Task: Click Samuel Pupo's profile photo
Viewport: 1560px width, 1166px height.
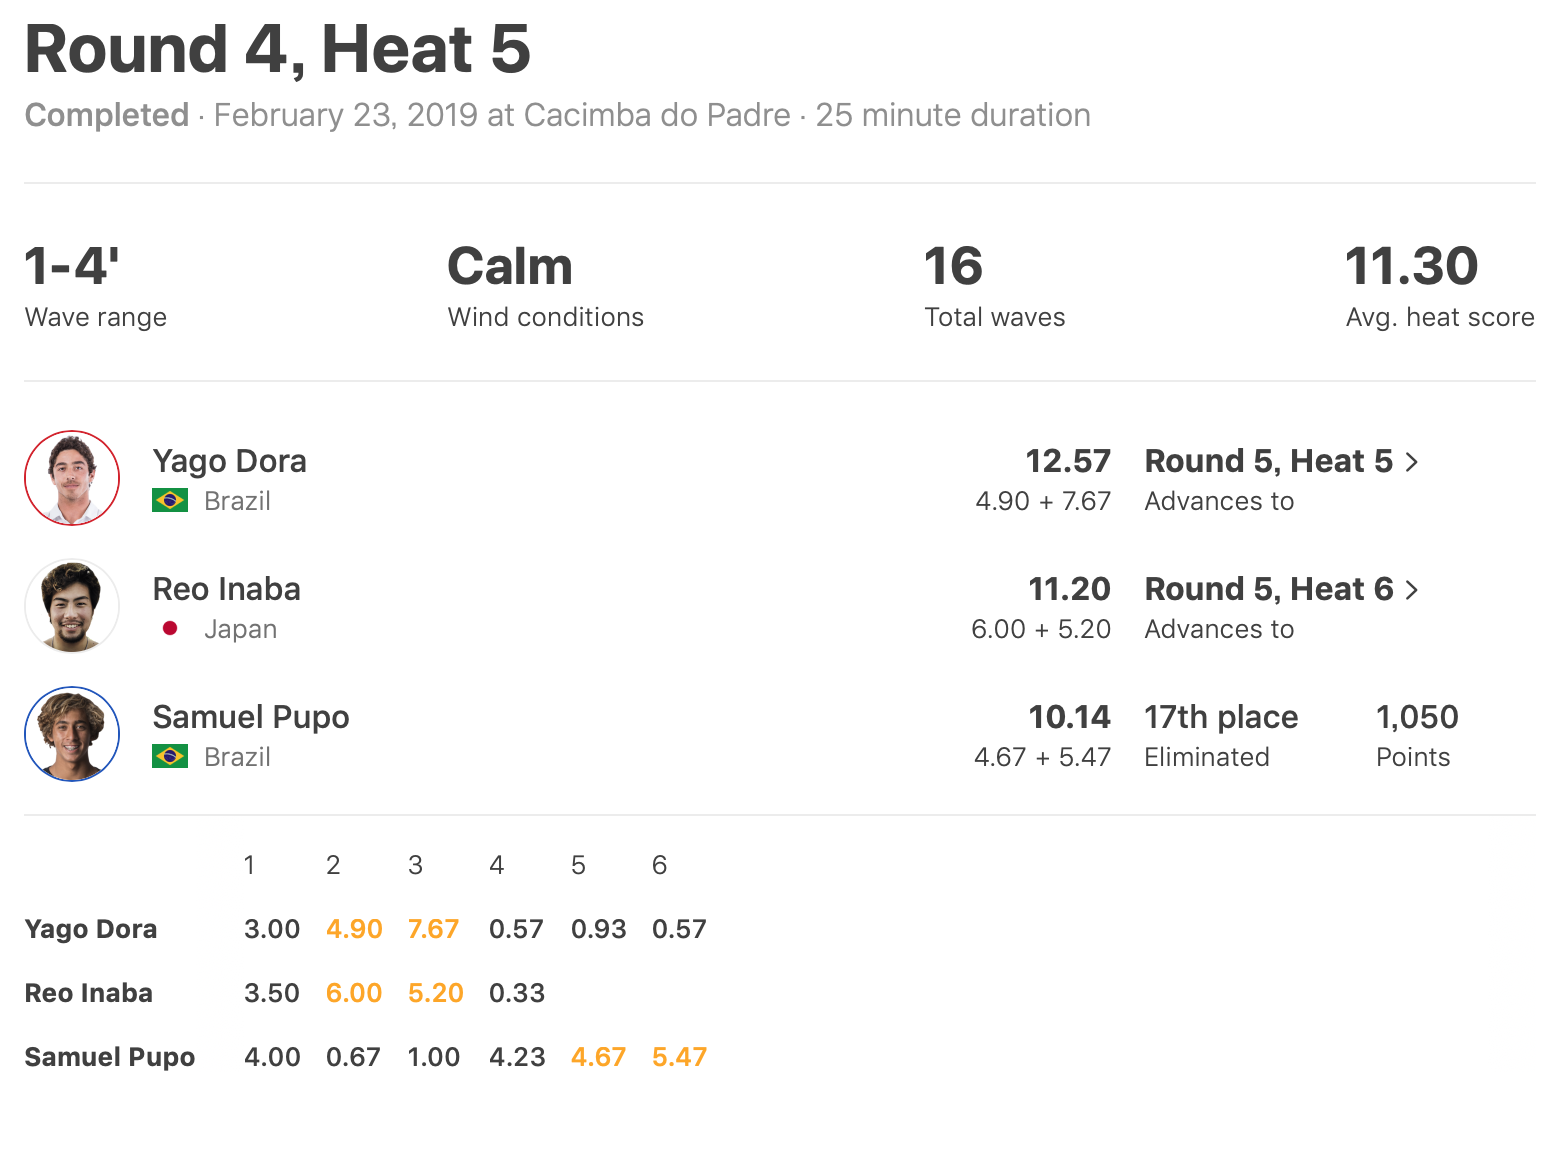Action: coord(72,734)
